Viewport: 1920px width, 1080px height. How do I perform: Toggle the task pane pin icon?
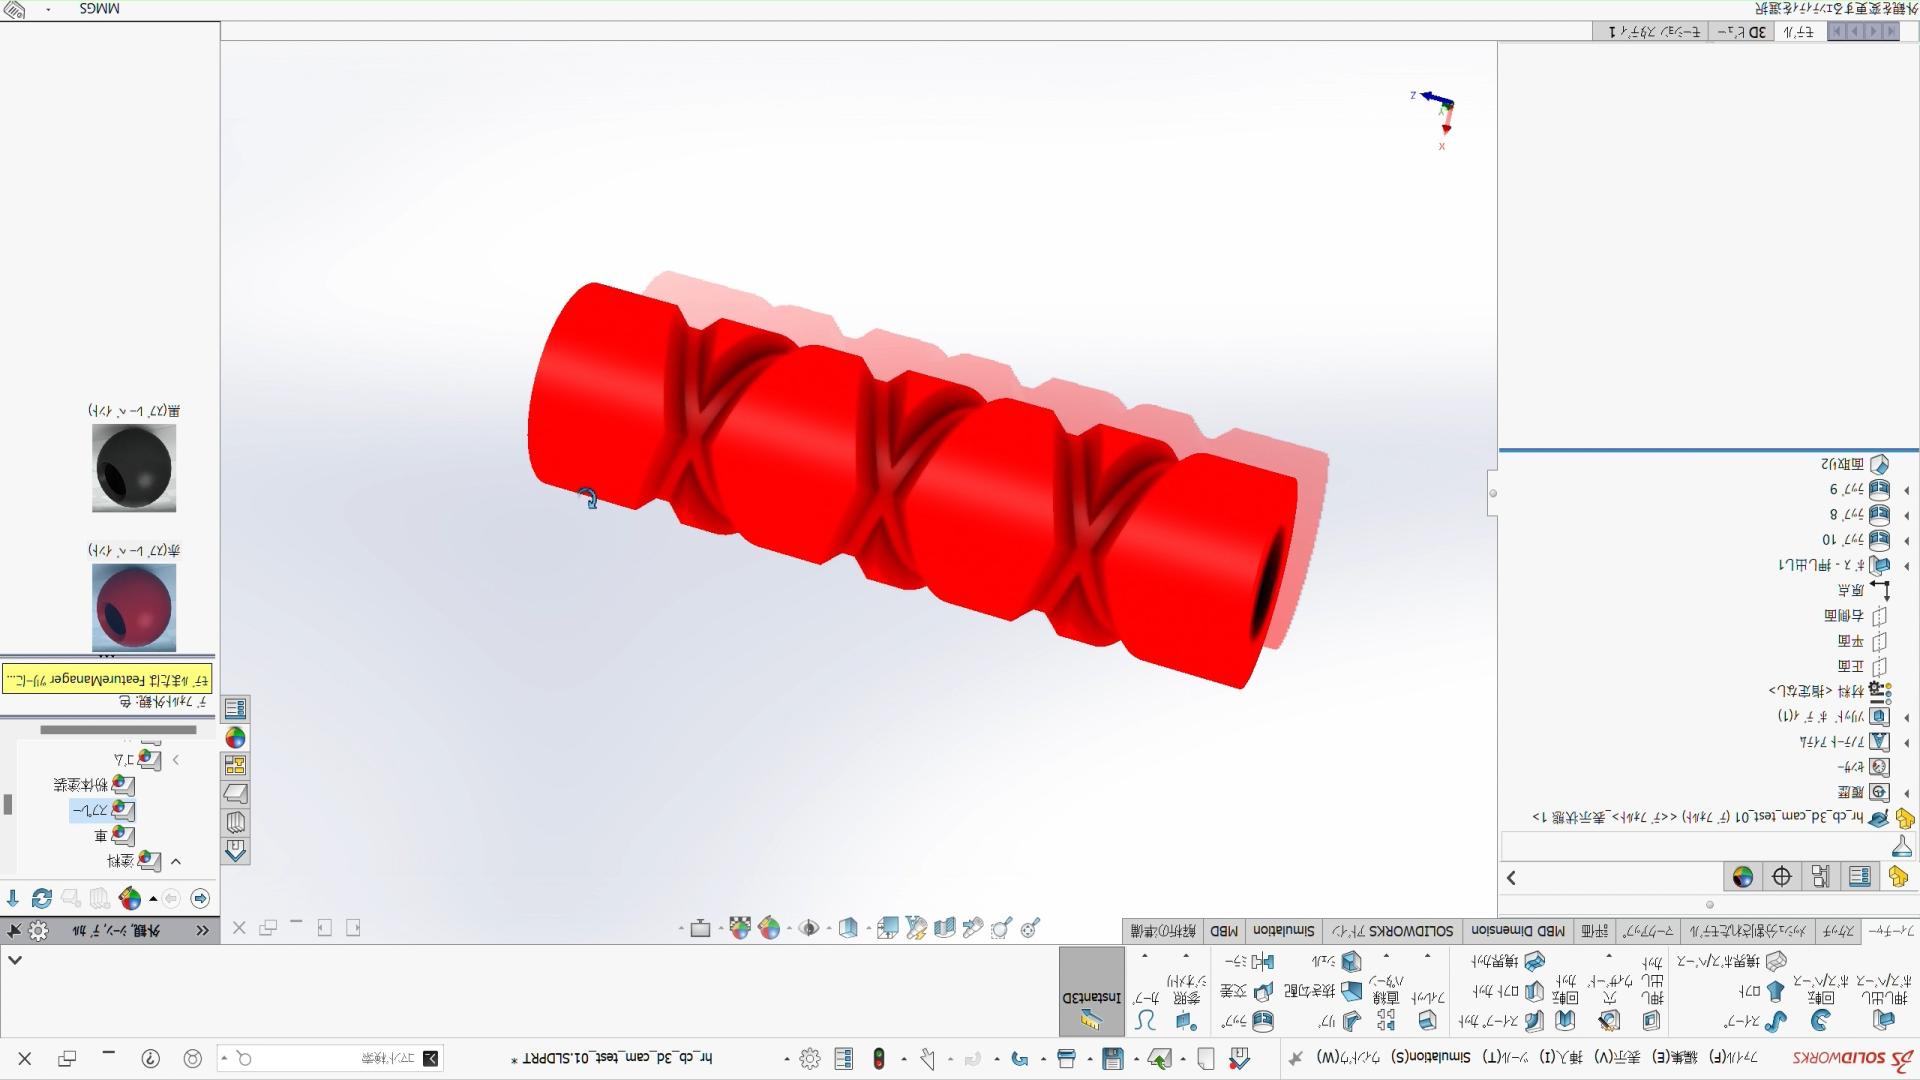(13, 931)
